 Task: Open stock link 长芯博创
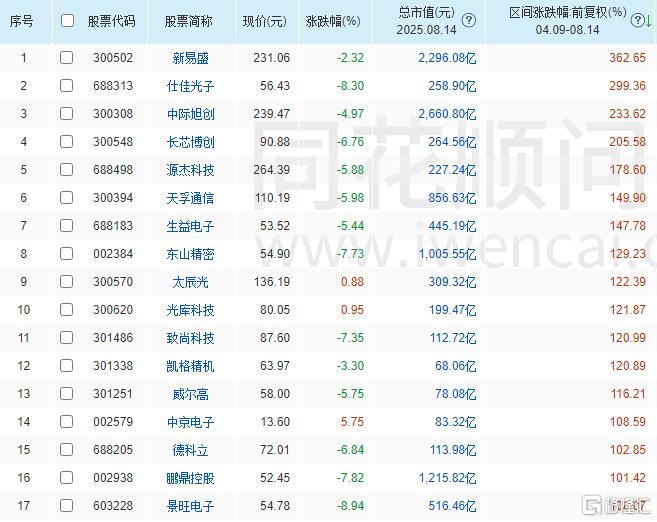[191, 142]
